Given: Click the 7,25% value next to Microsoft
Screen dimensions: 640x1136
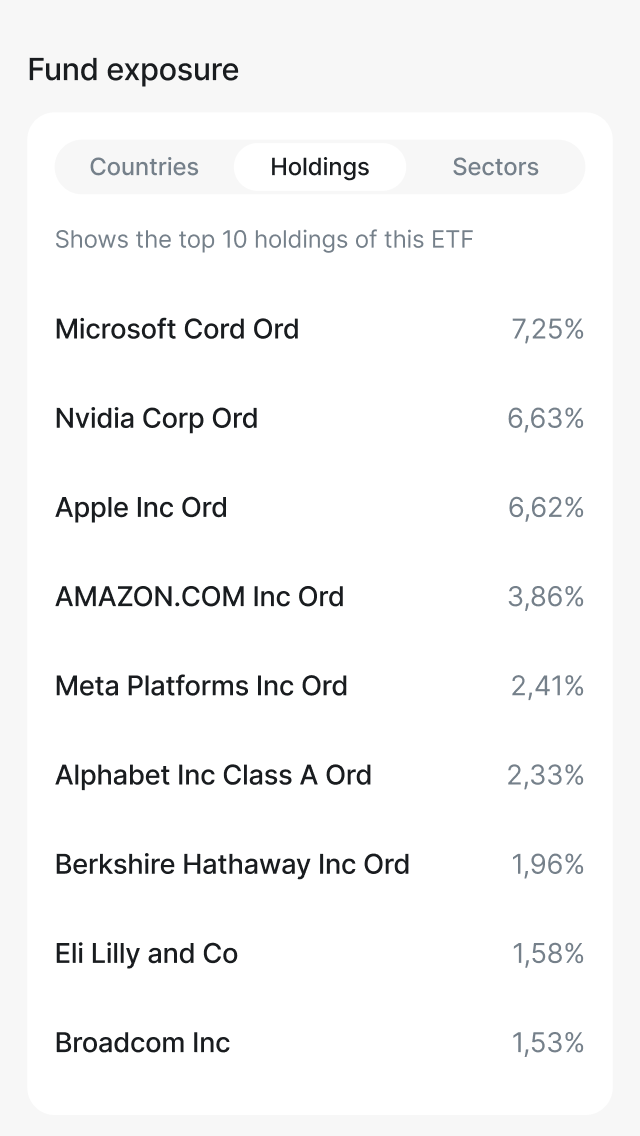Looking at the screenshot, I should pyautogui.click(x=546, y=329).
